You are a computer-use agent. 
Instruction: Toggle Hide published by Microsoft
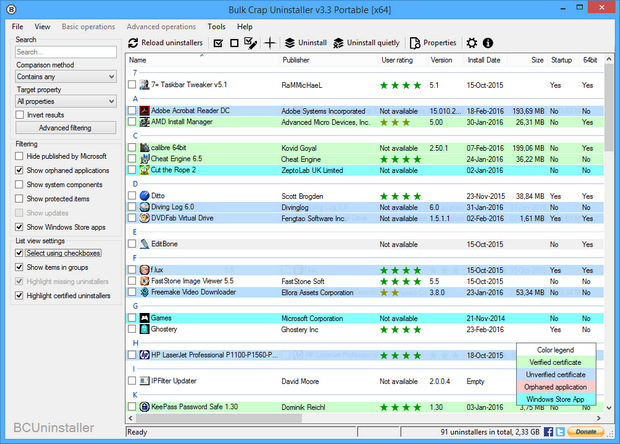(x=21, y=157)
